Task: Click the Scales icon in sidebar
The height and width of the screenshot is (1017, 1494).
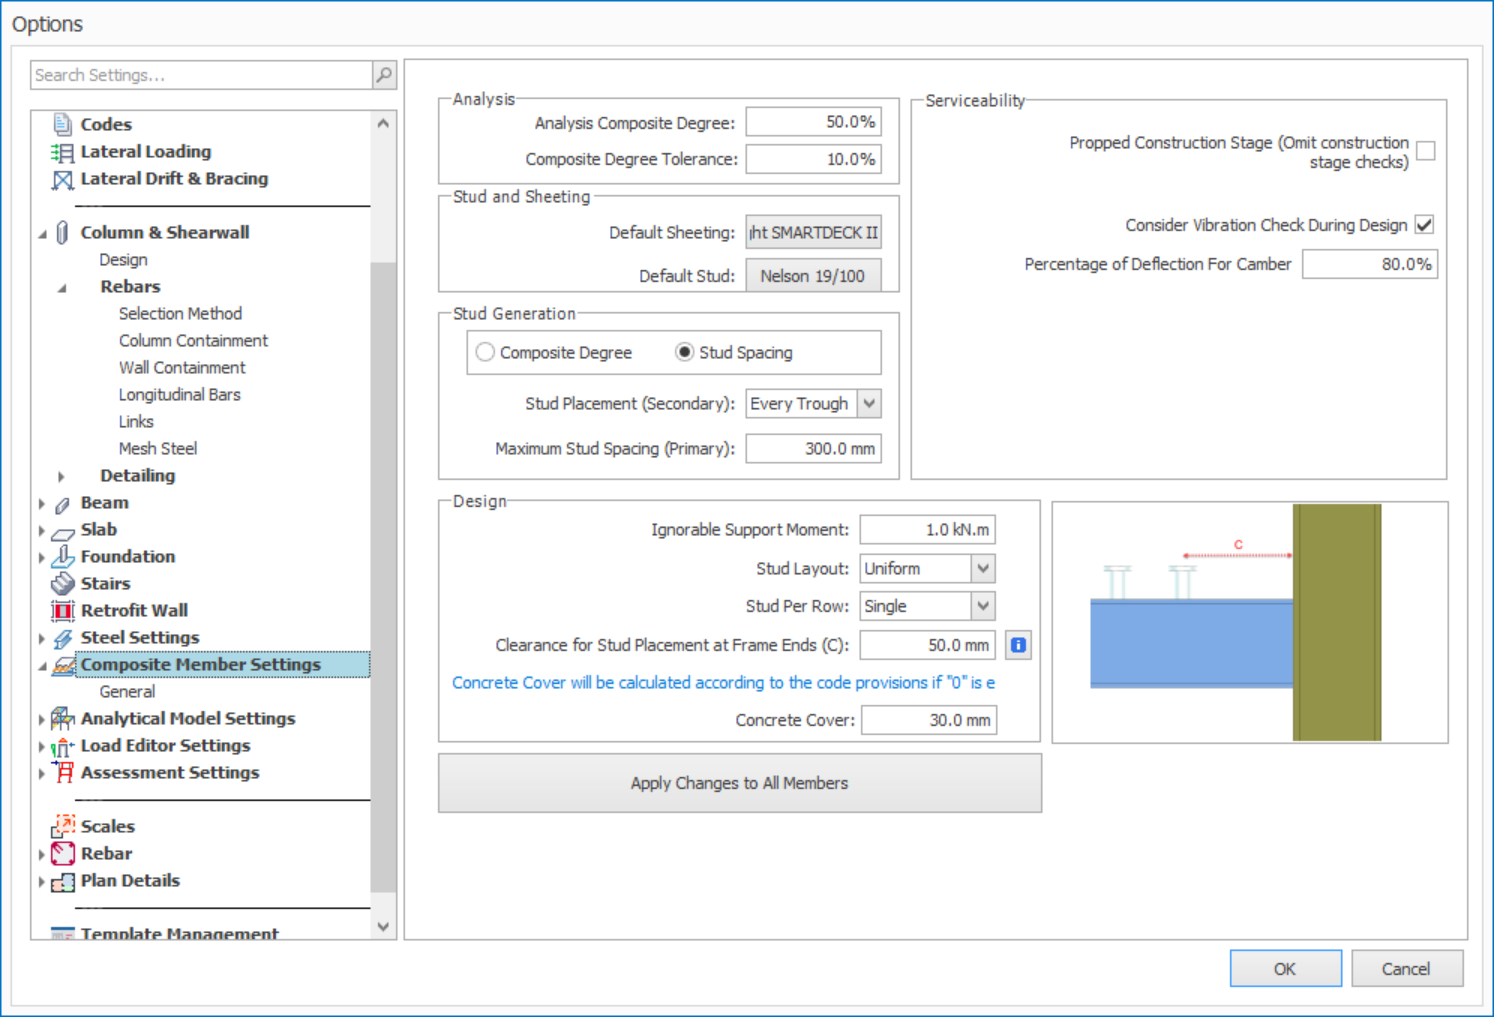Action: tap(63, 826)
